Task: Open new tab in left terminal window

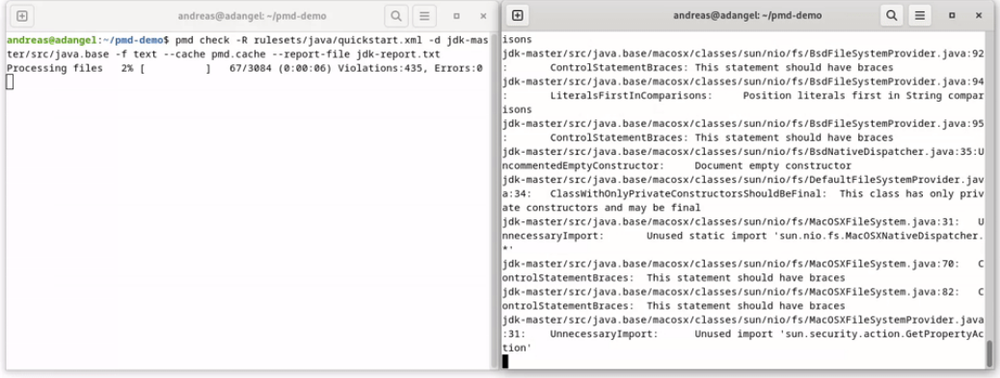Action: tap(22, 16)
